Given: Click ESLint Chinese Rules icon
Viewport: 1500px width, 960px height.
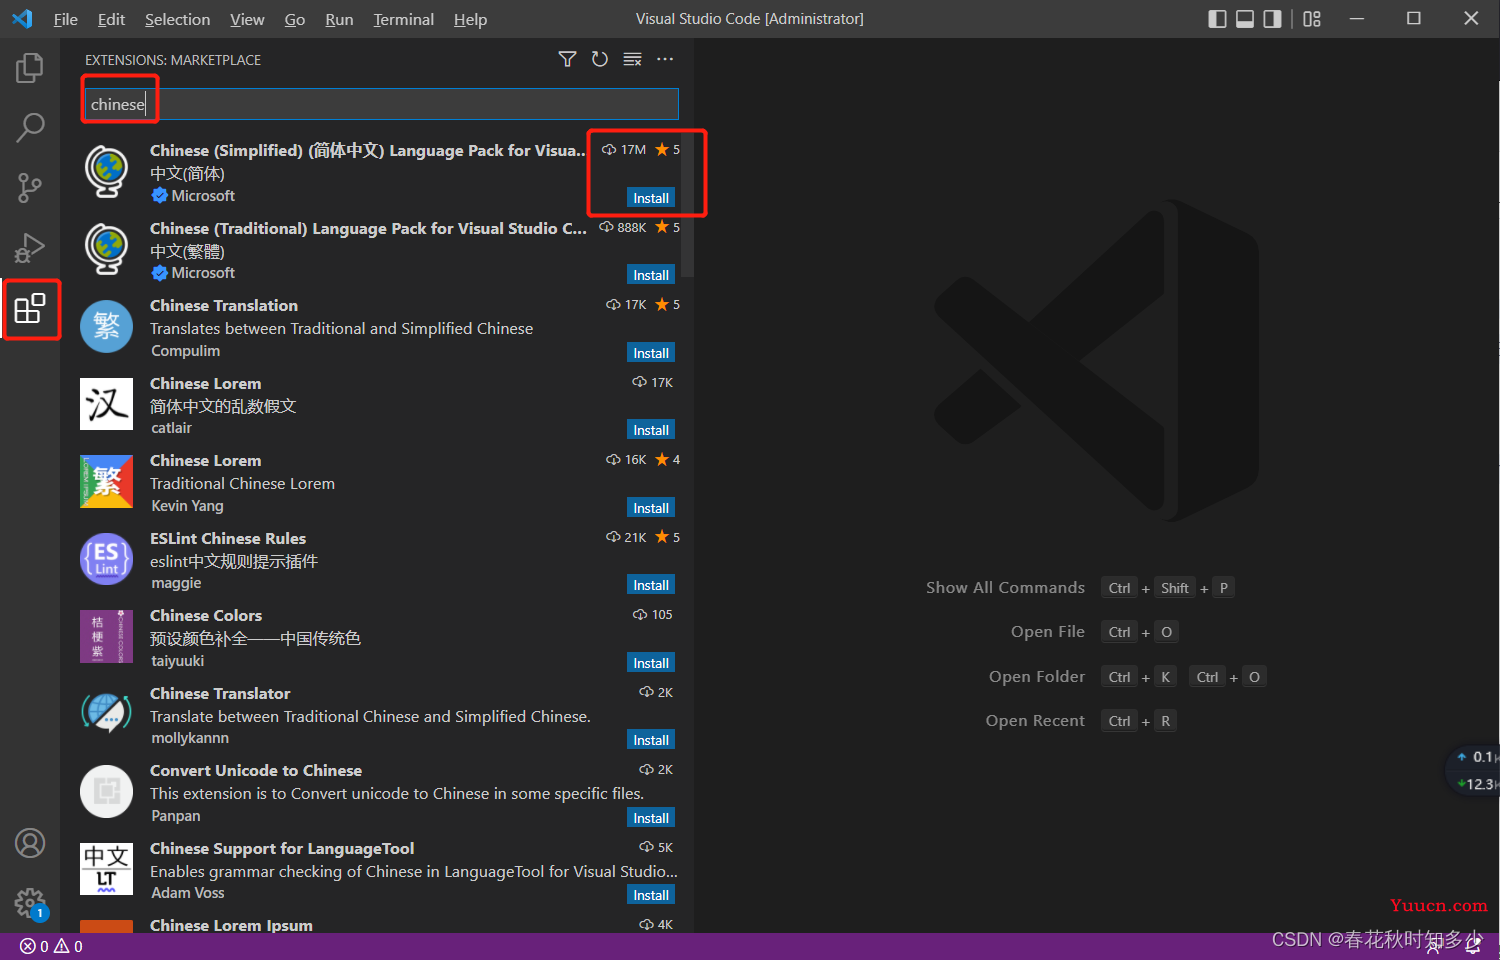Looking at the screenshot, I should [x=106, y=559].
